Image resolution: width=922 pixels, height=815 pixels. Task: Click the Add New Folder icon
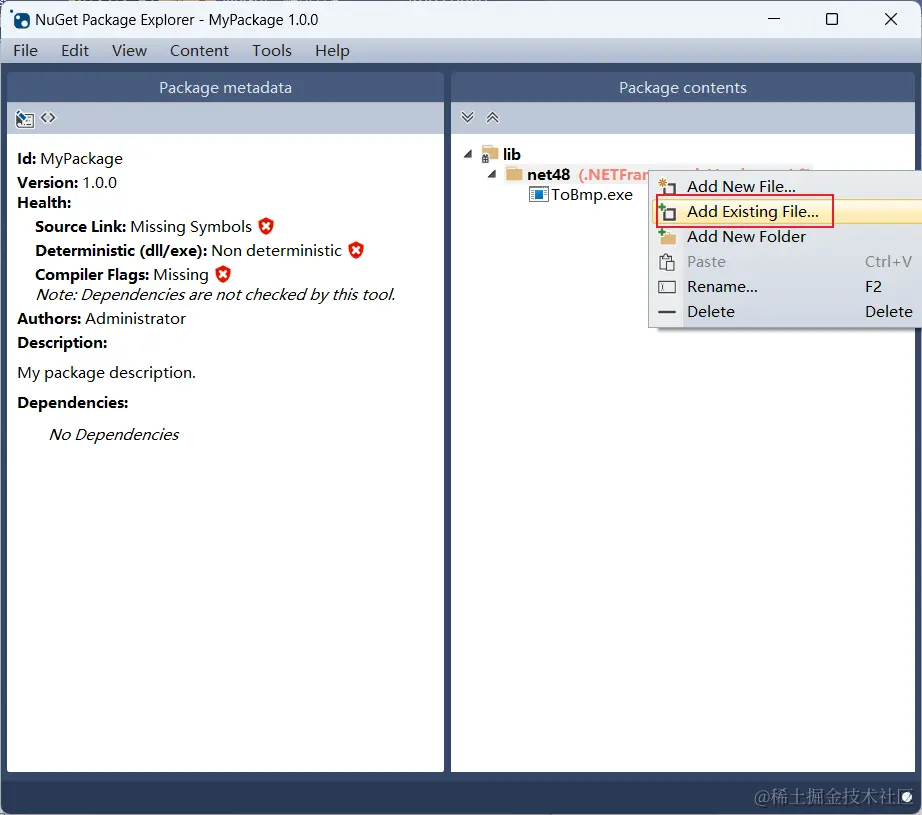tap(667, 237)
